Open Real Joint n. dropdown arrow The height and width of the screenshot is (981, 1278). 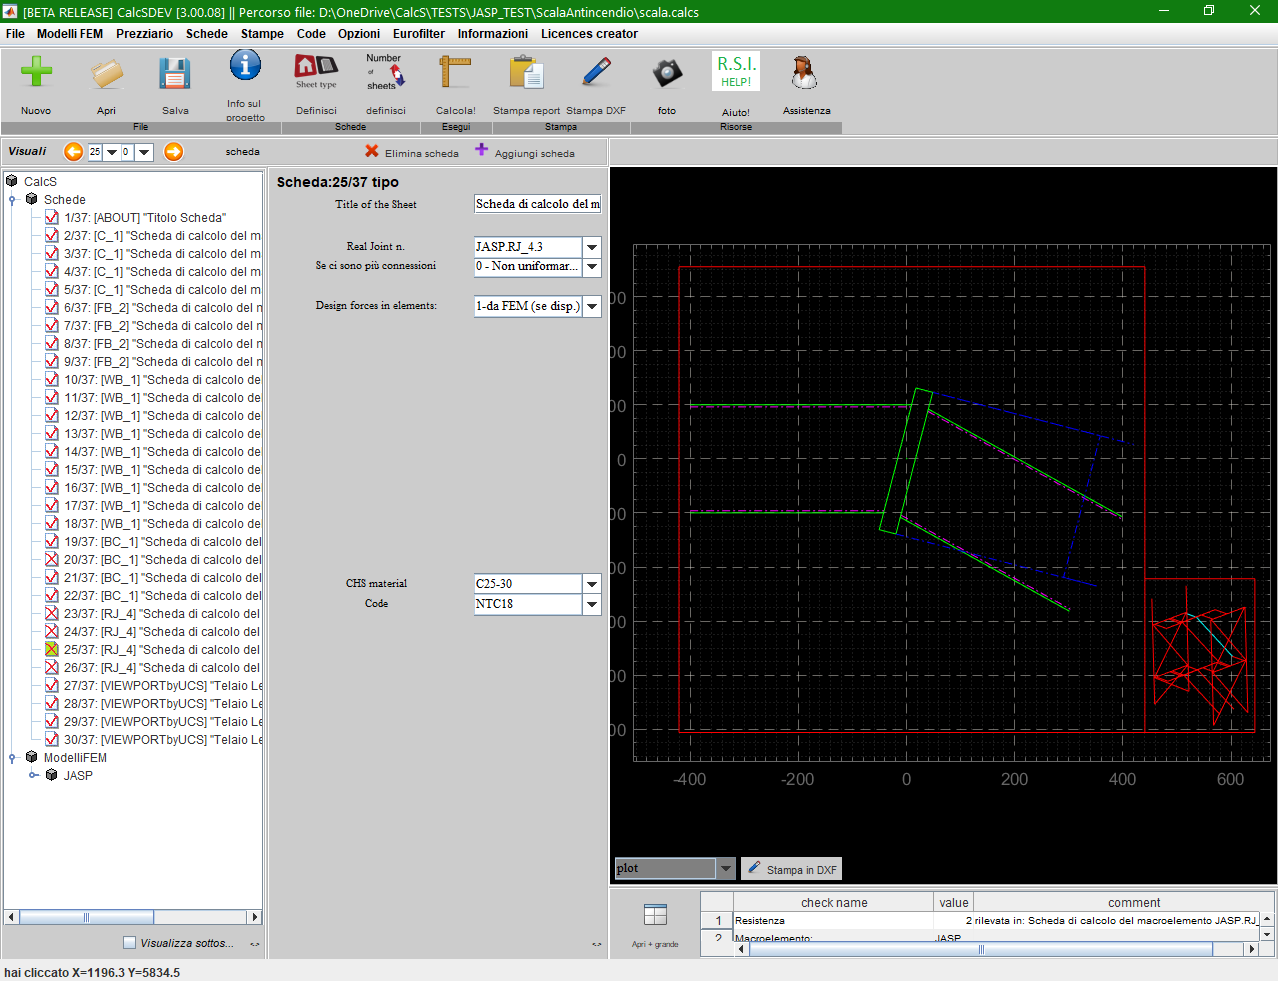point(592,246)
